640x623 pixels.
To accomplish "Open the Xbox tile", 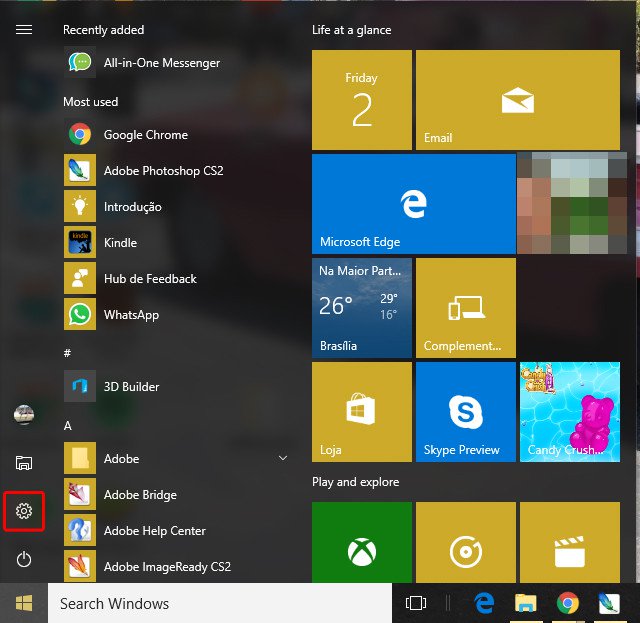I will tap(362, 543).
